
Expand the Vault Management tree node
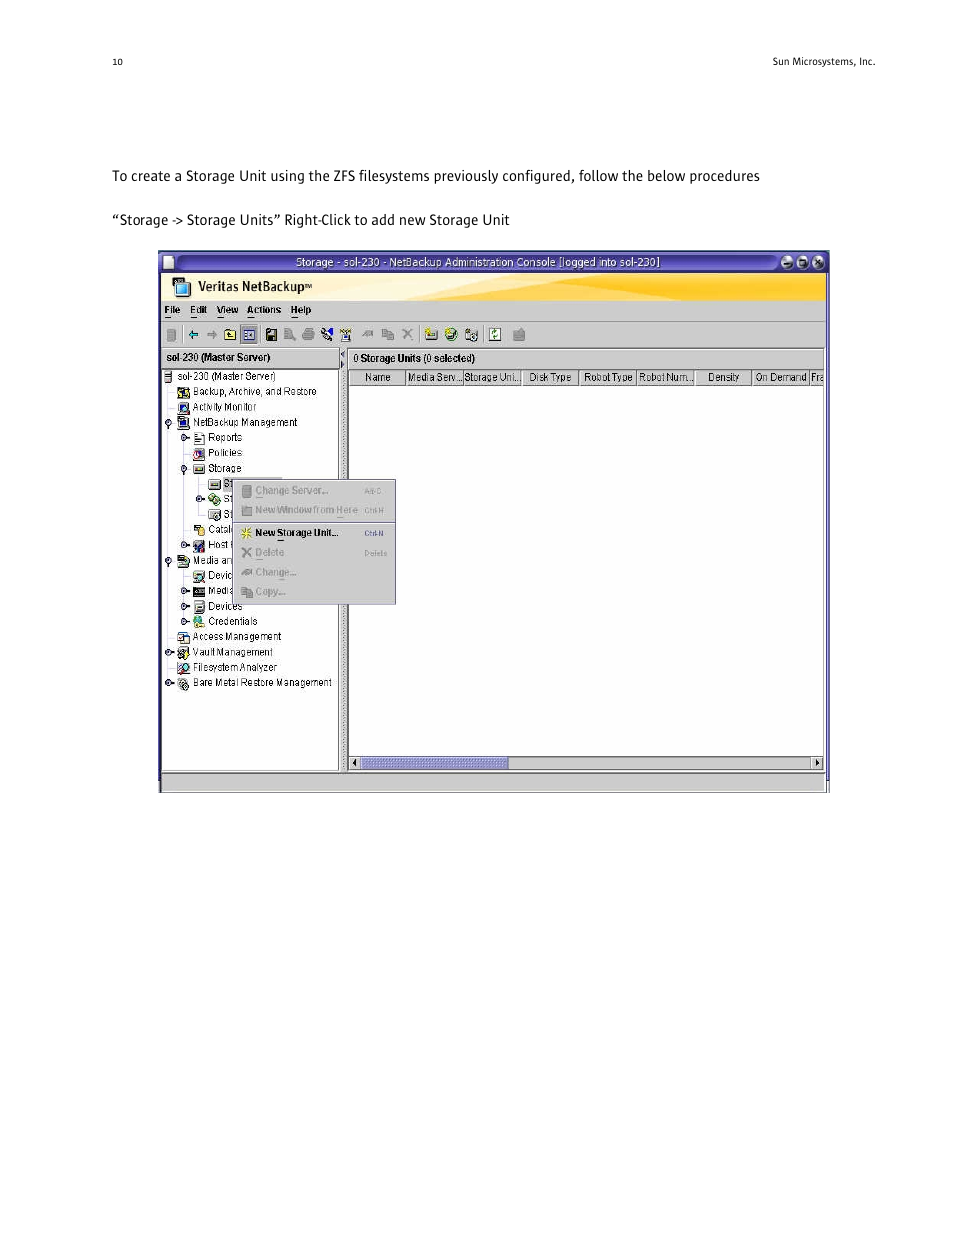coord(169,652)
